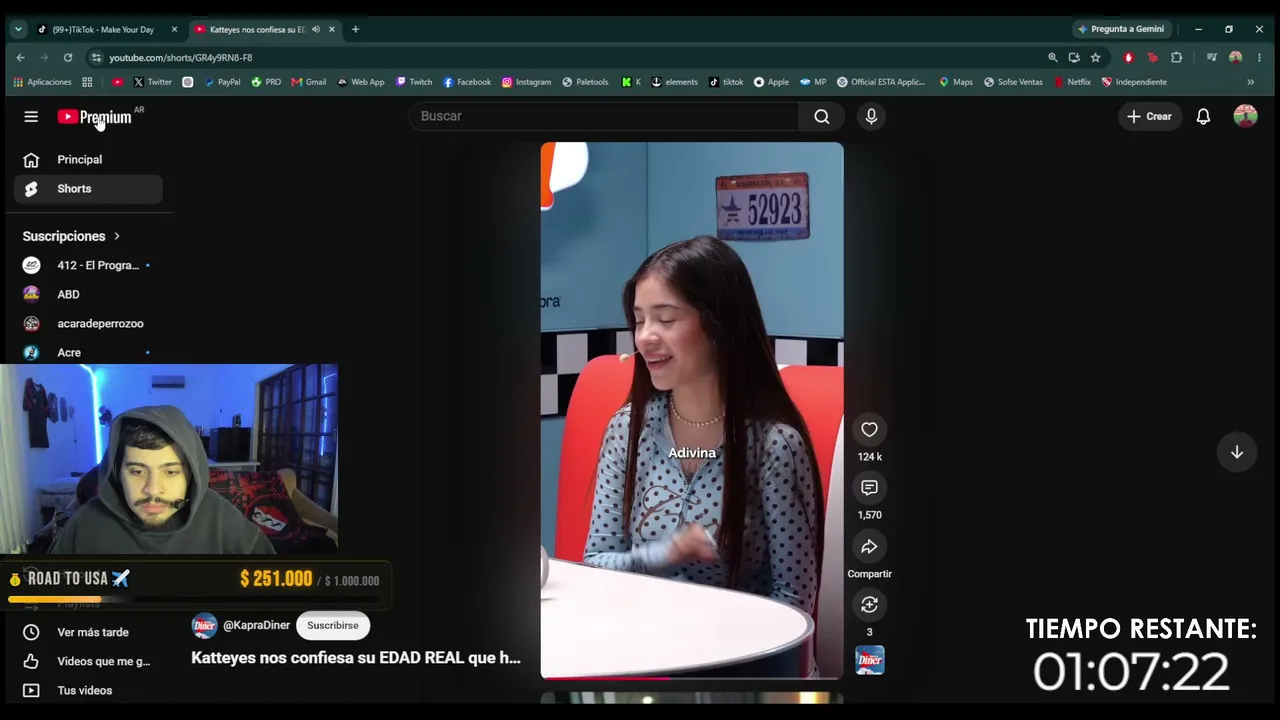1280x720 pixels.
Task: Go to Principal in the sidebar
Action: click(88, 160)
